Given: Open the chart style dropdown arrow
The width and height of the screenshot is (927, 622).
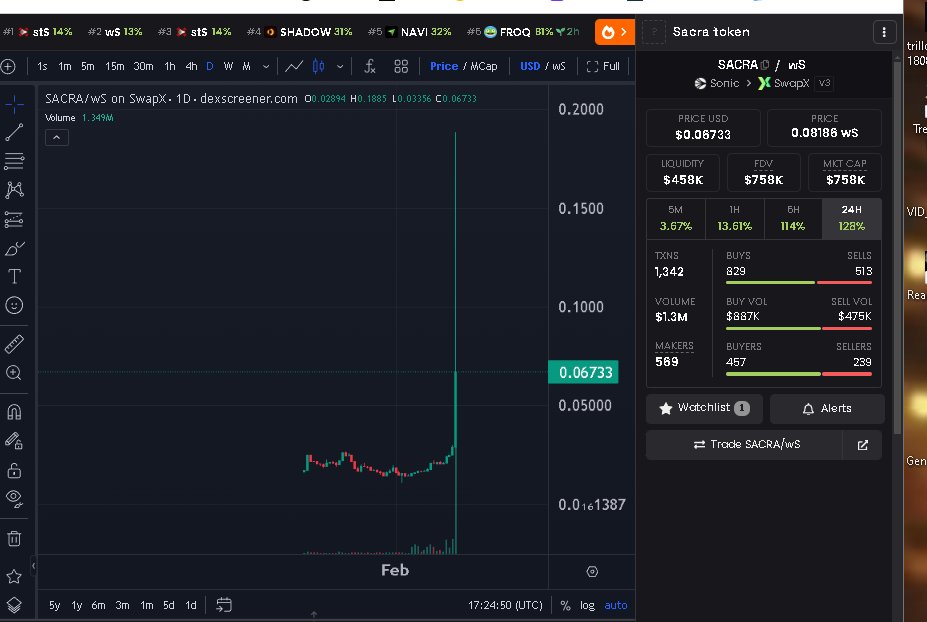Looking at the screenshot, I should pos(340,66).
